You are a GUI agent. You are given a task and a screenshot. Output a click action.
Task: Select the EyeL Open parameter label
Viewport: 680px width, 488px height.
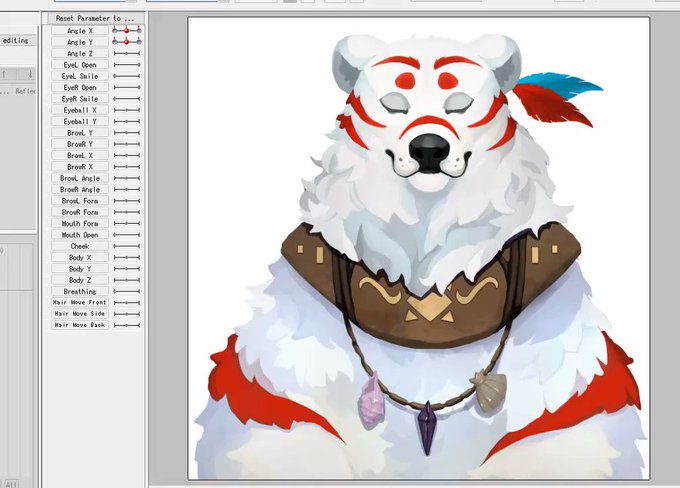pos(80,65)
